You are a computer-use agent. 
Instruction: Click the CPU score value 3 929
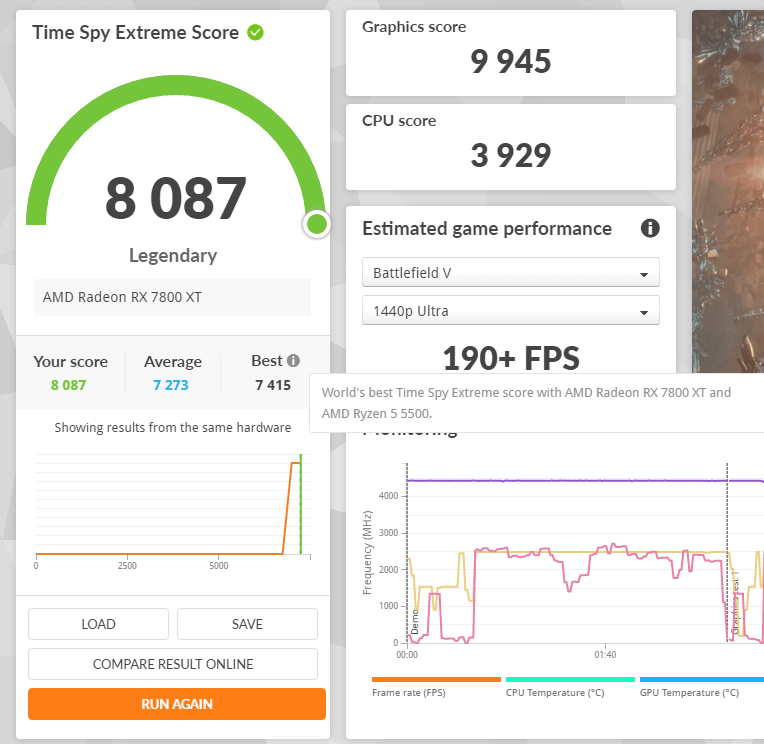511,156
